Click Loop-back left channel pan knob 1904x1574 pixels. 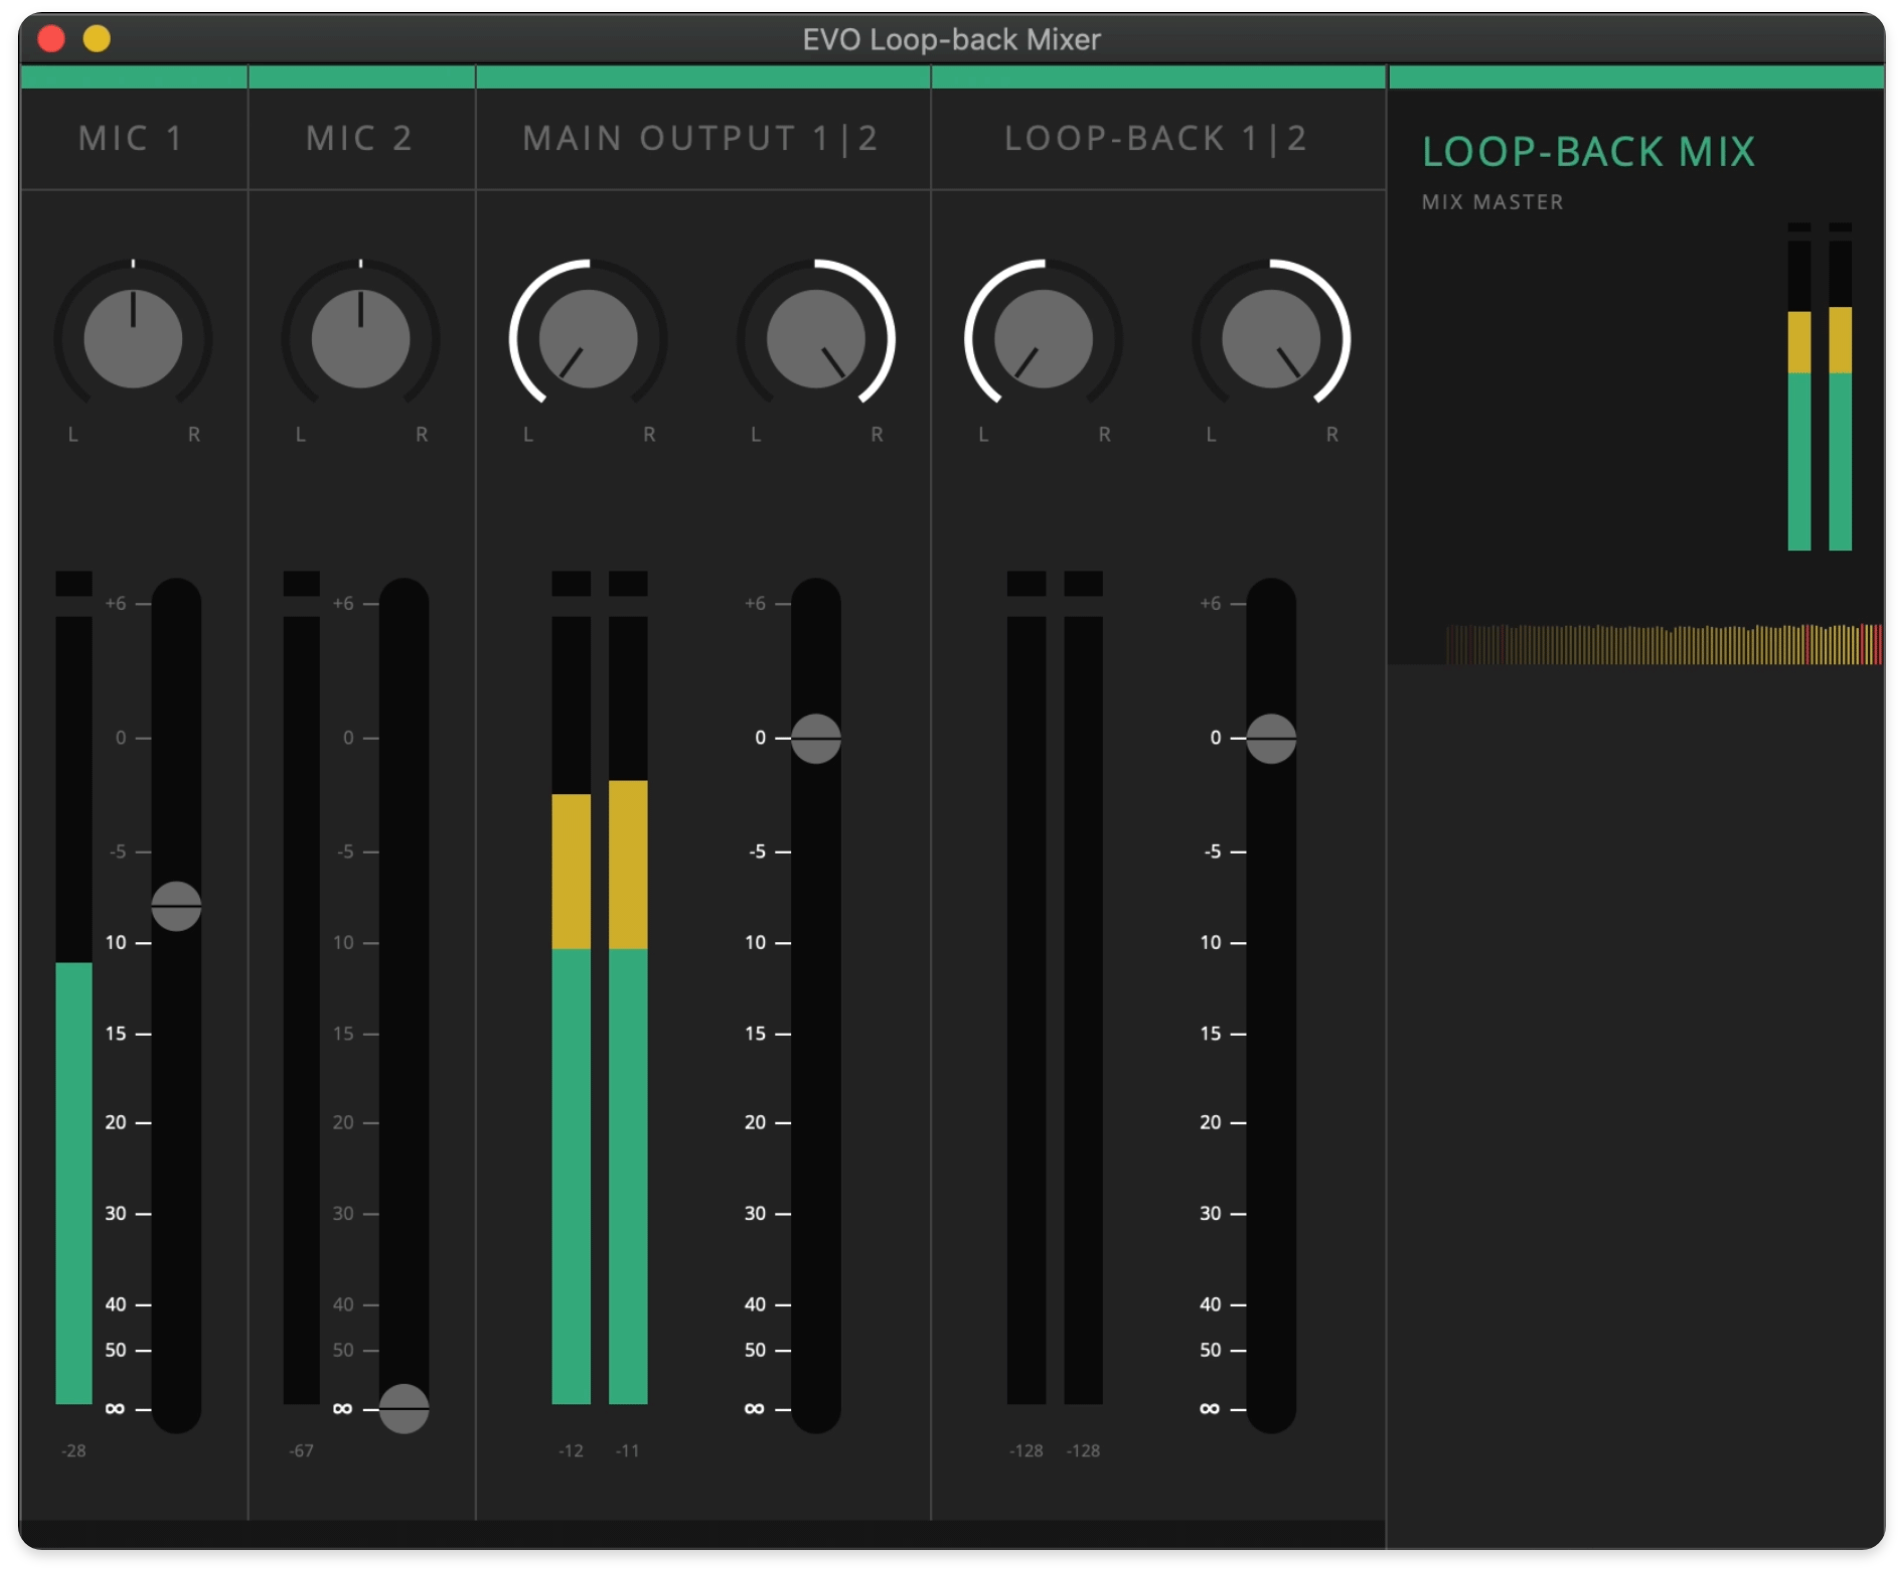(1043, 339)
